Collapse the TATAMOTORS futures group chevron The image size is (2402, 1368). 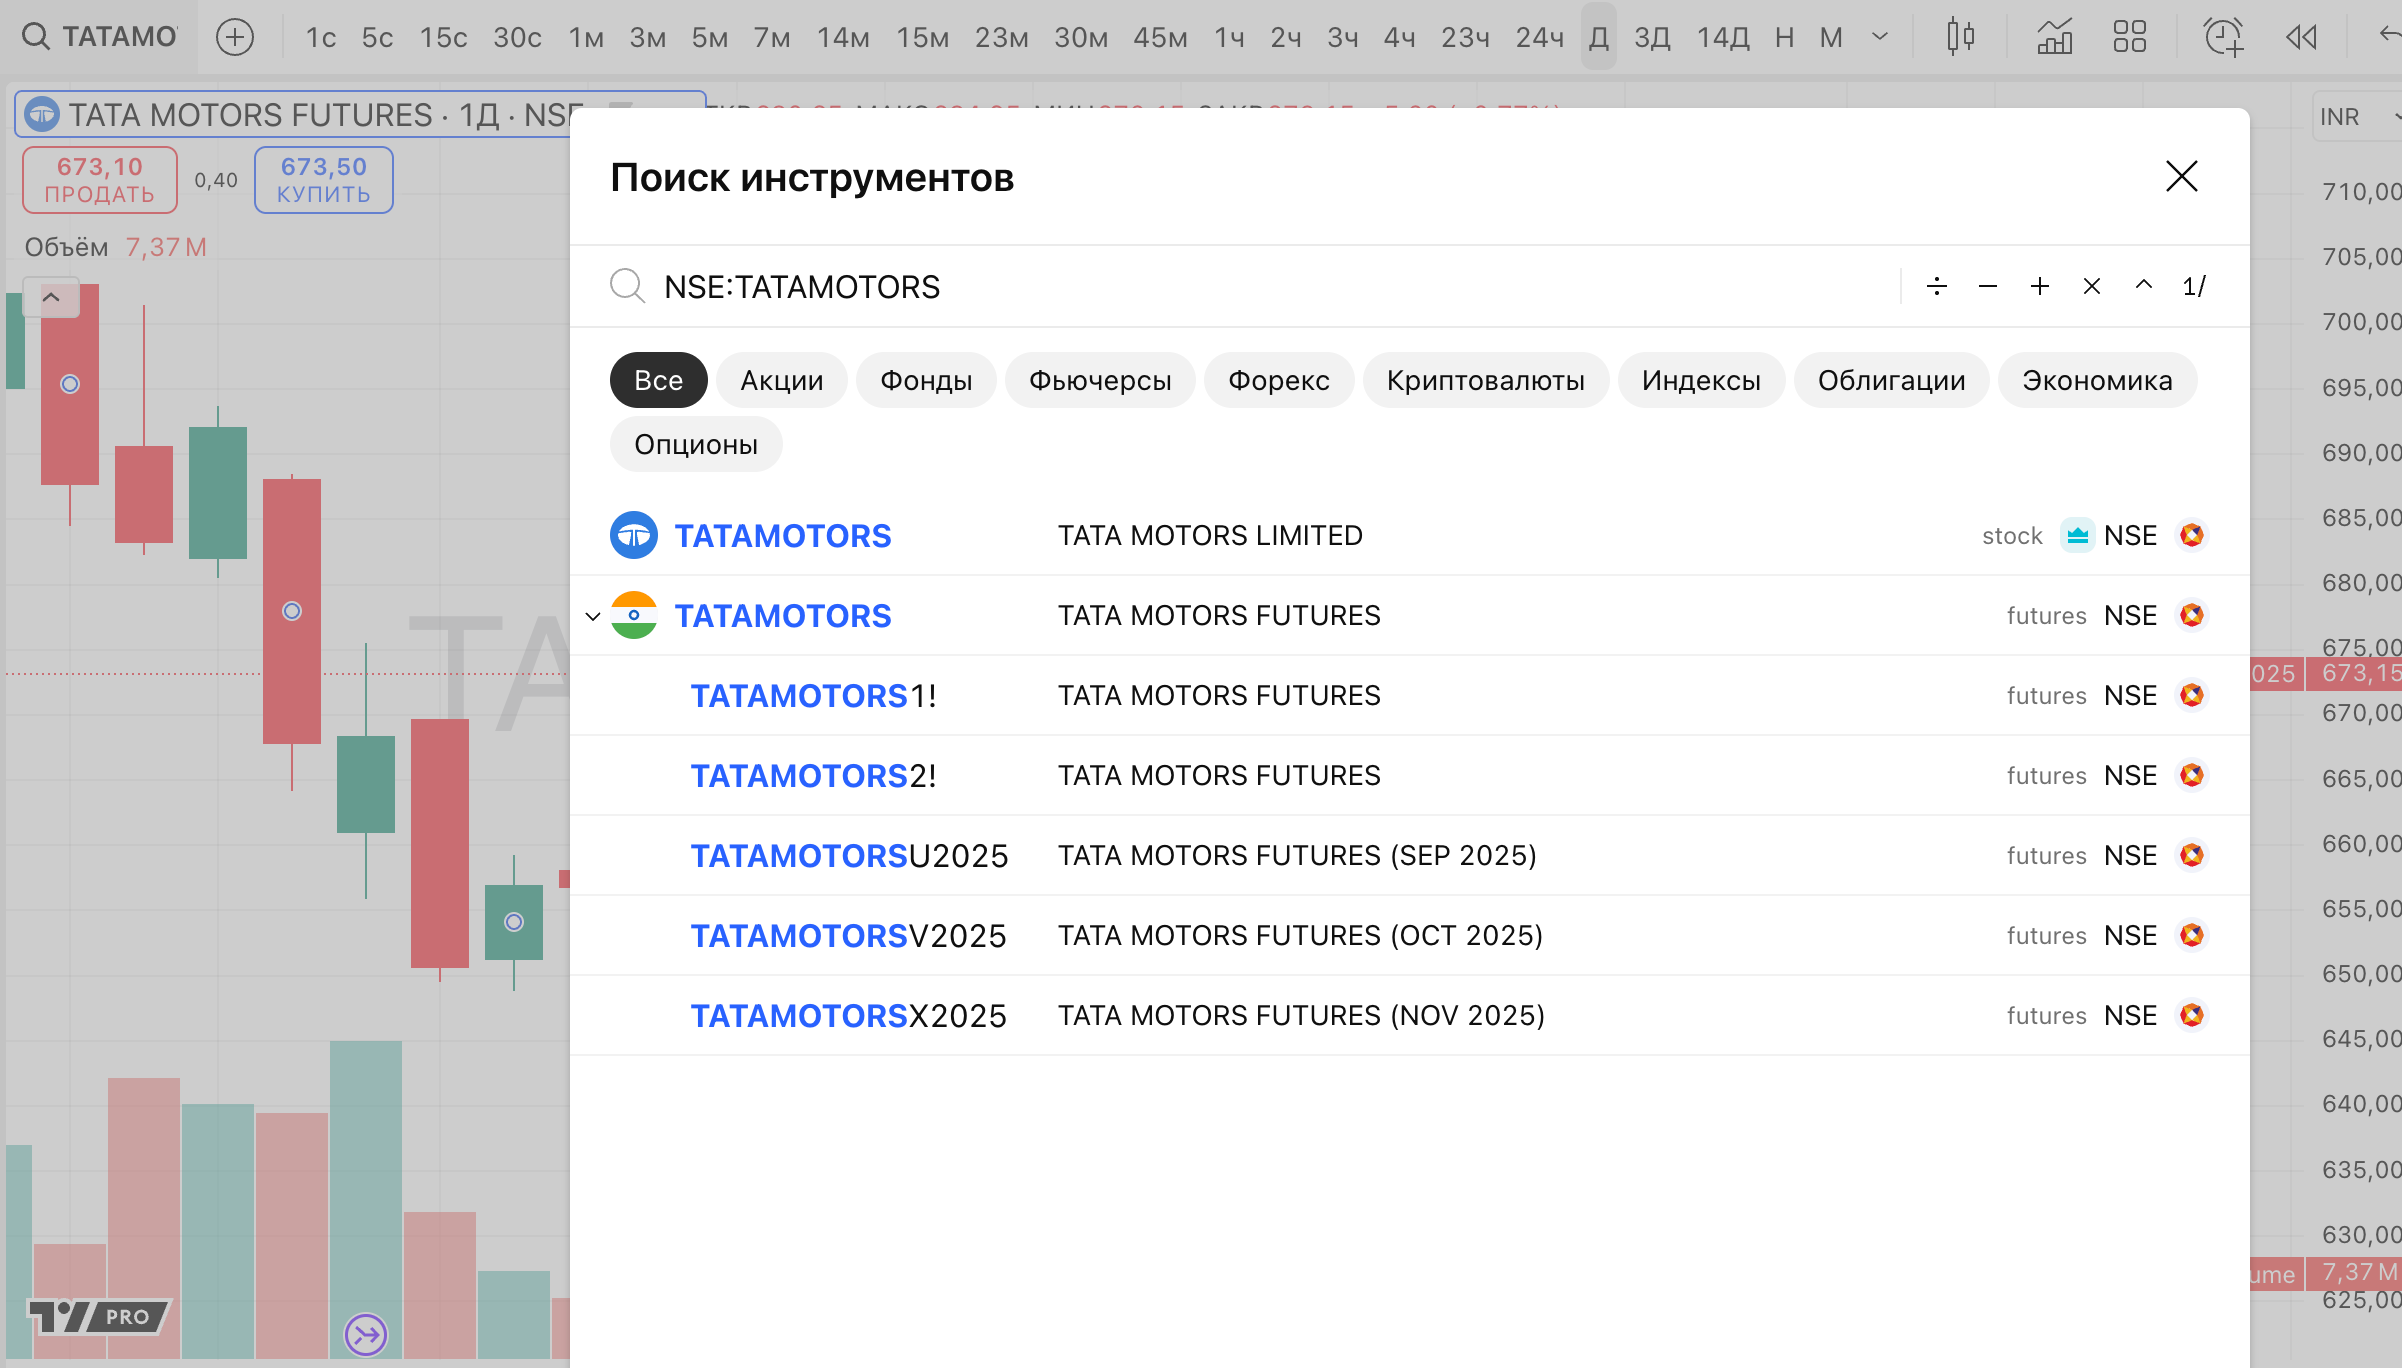[x=593, y=616]
